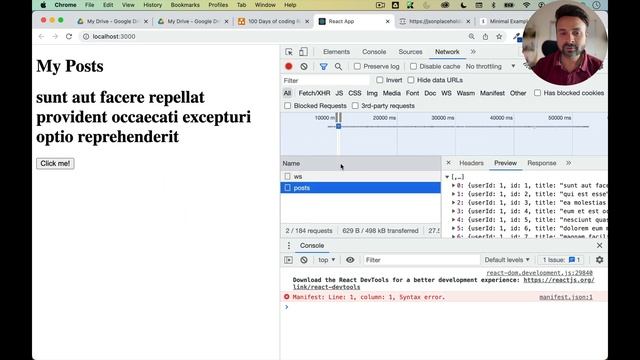Enable Disable cache checkbox
This screenshot has width=640, height=360.
coord(413,66)
